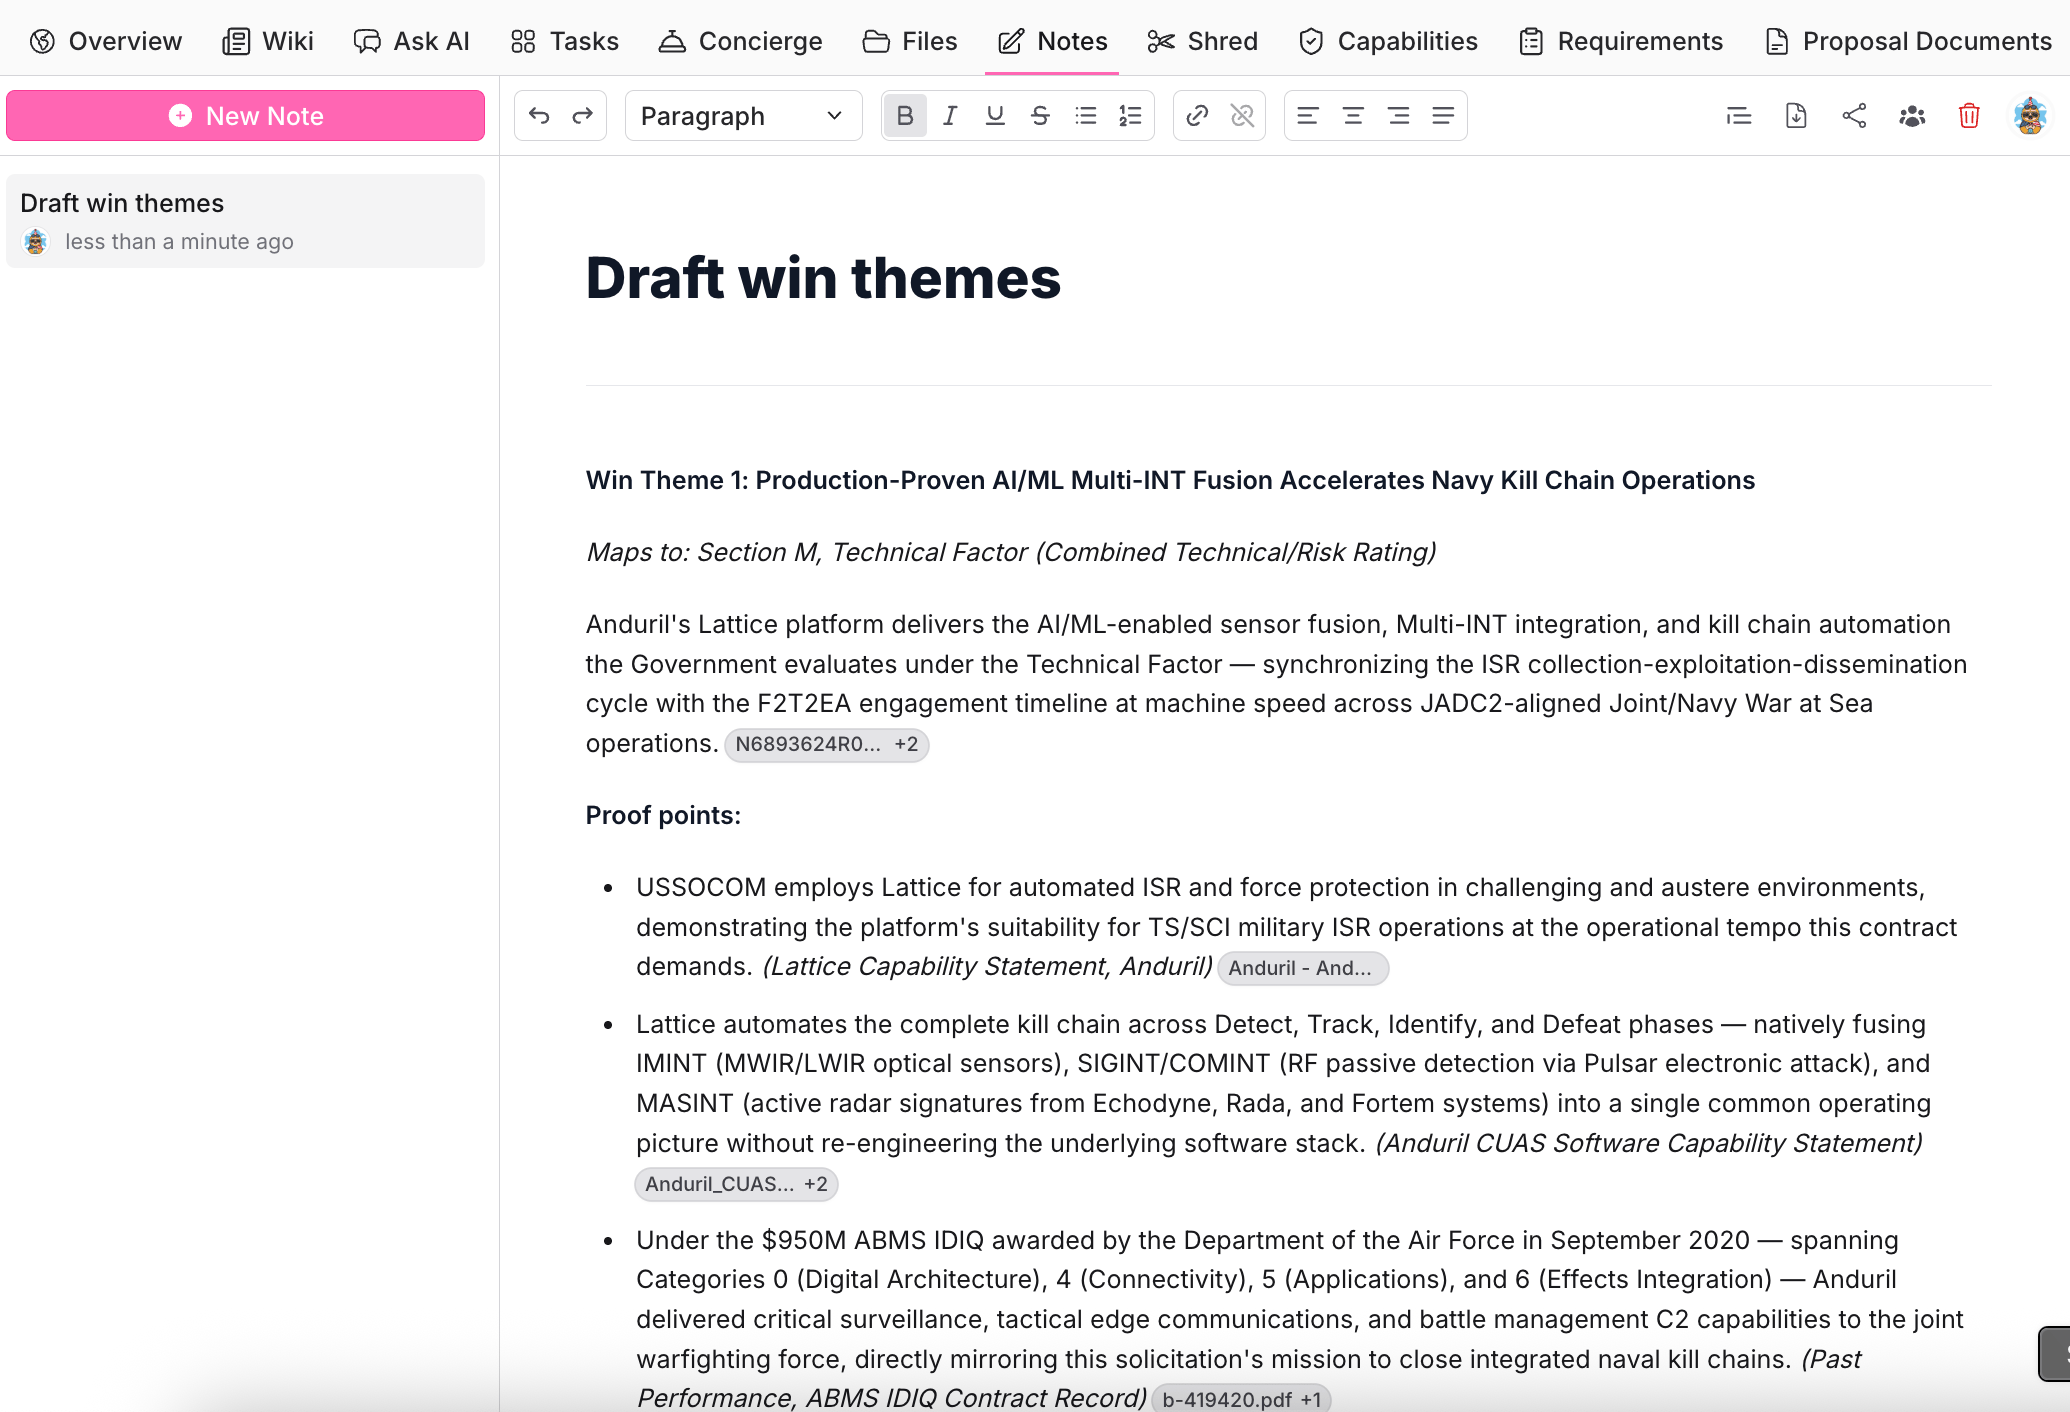Open the Shred tab

coord(1202,41)
